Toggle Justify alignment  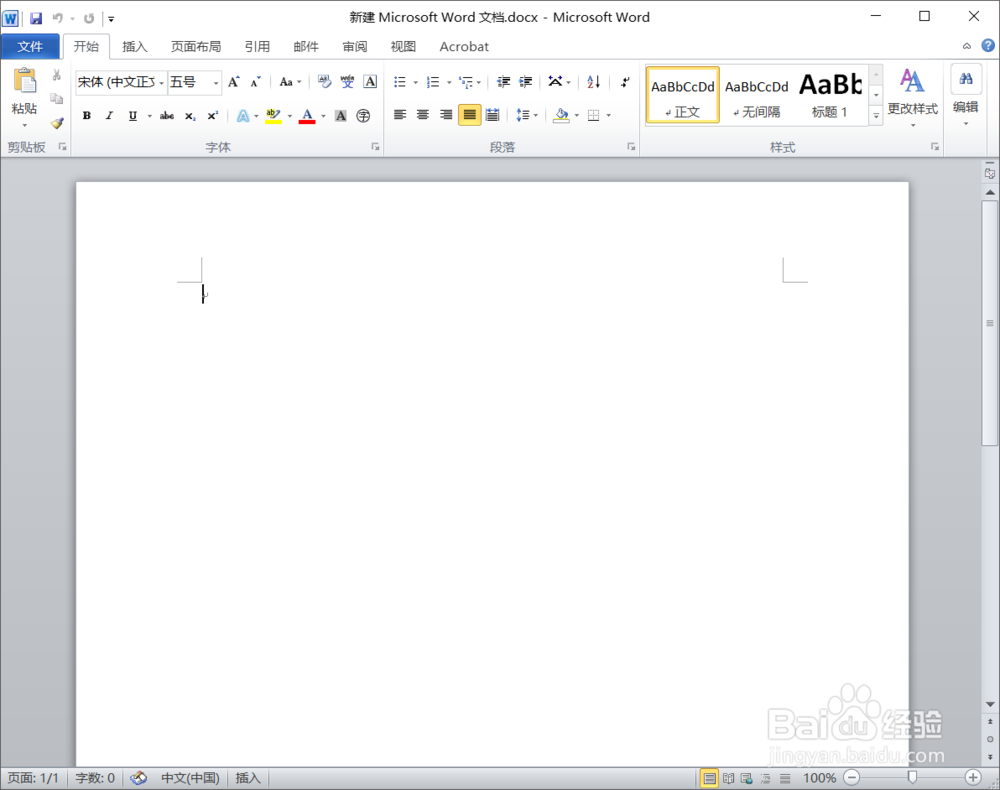[469, 115]
